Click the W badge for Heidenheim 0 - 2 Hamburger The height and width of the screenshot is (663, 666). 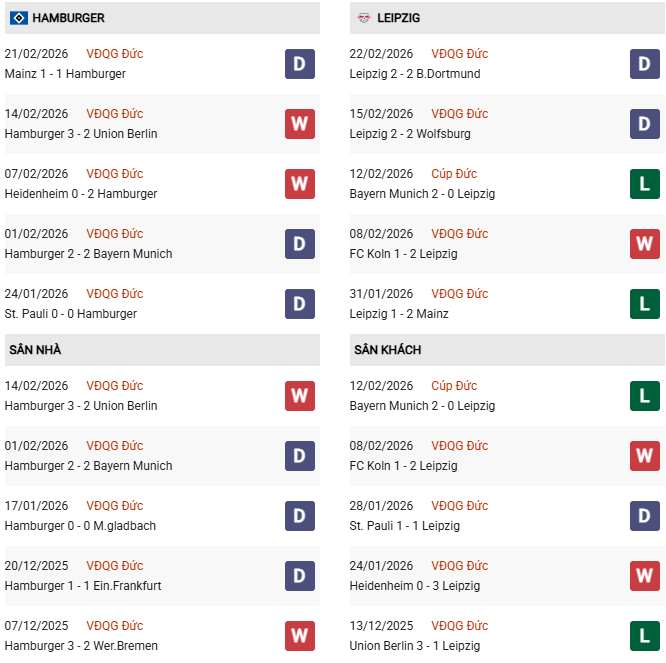[300, 184]
